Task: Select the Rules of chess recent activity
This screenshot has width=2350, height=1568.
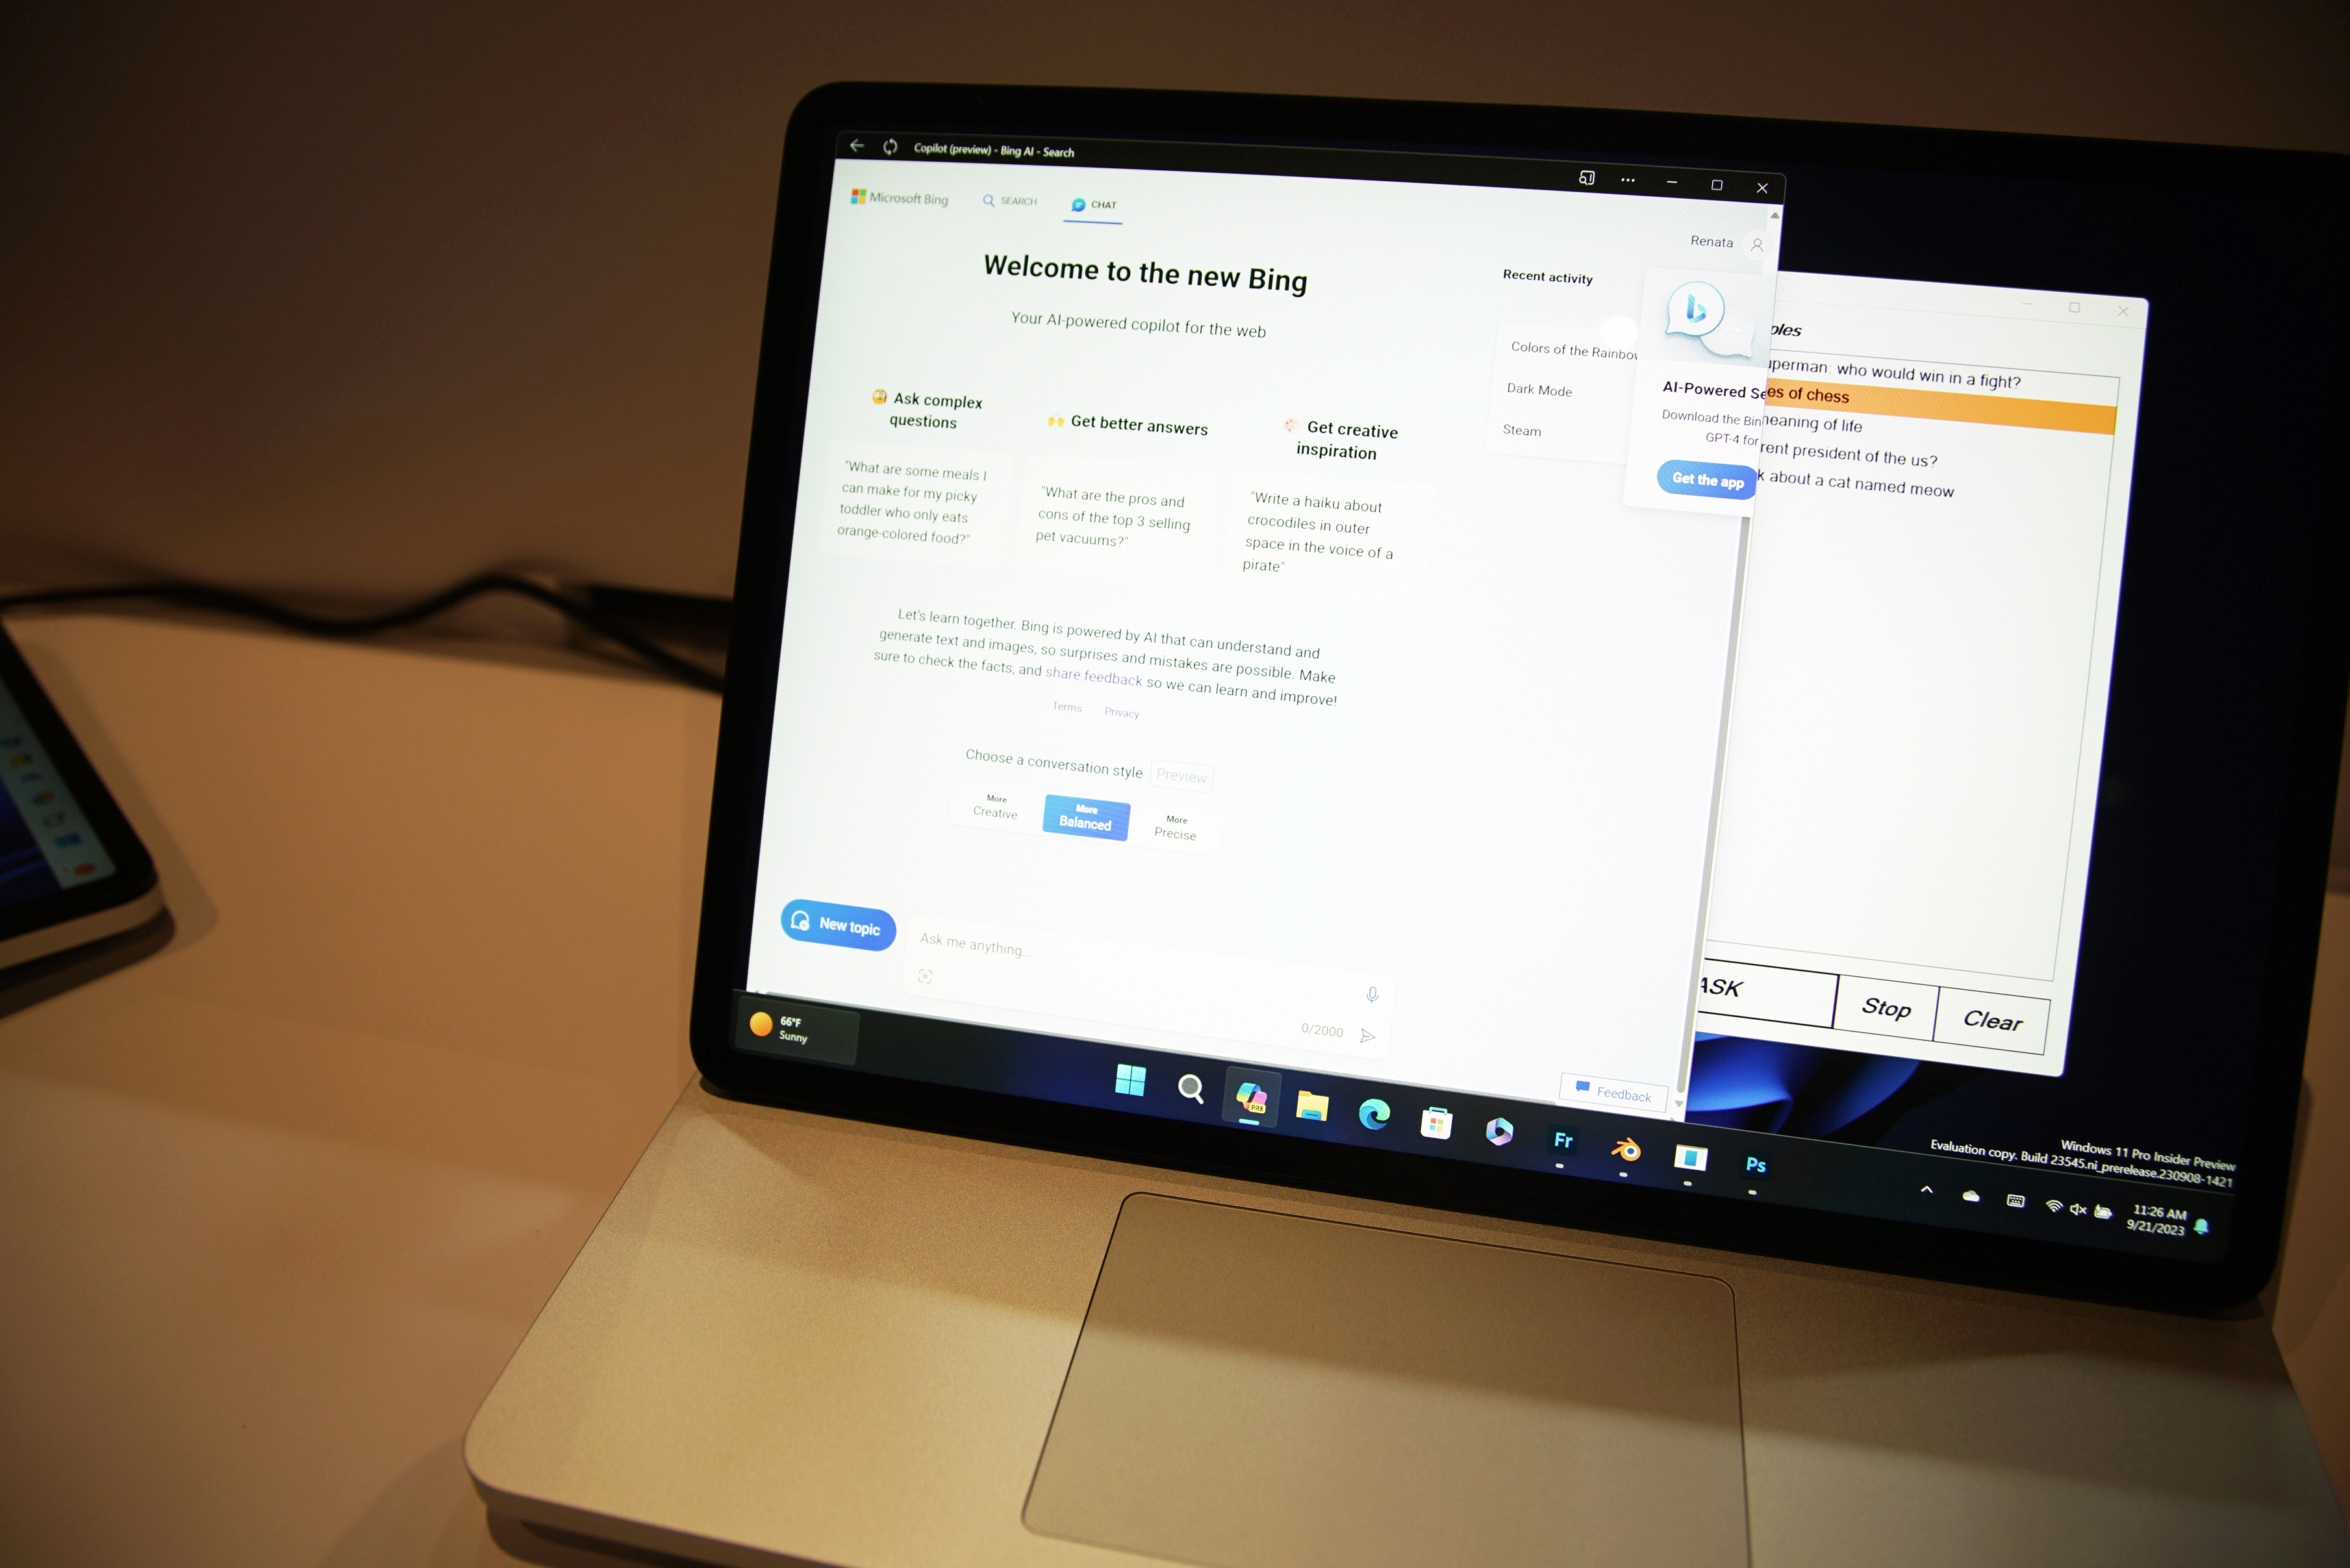Action: [1897, 392]
